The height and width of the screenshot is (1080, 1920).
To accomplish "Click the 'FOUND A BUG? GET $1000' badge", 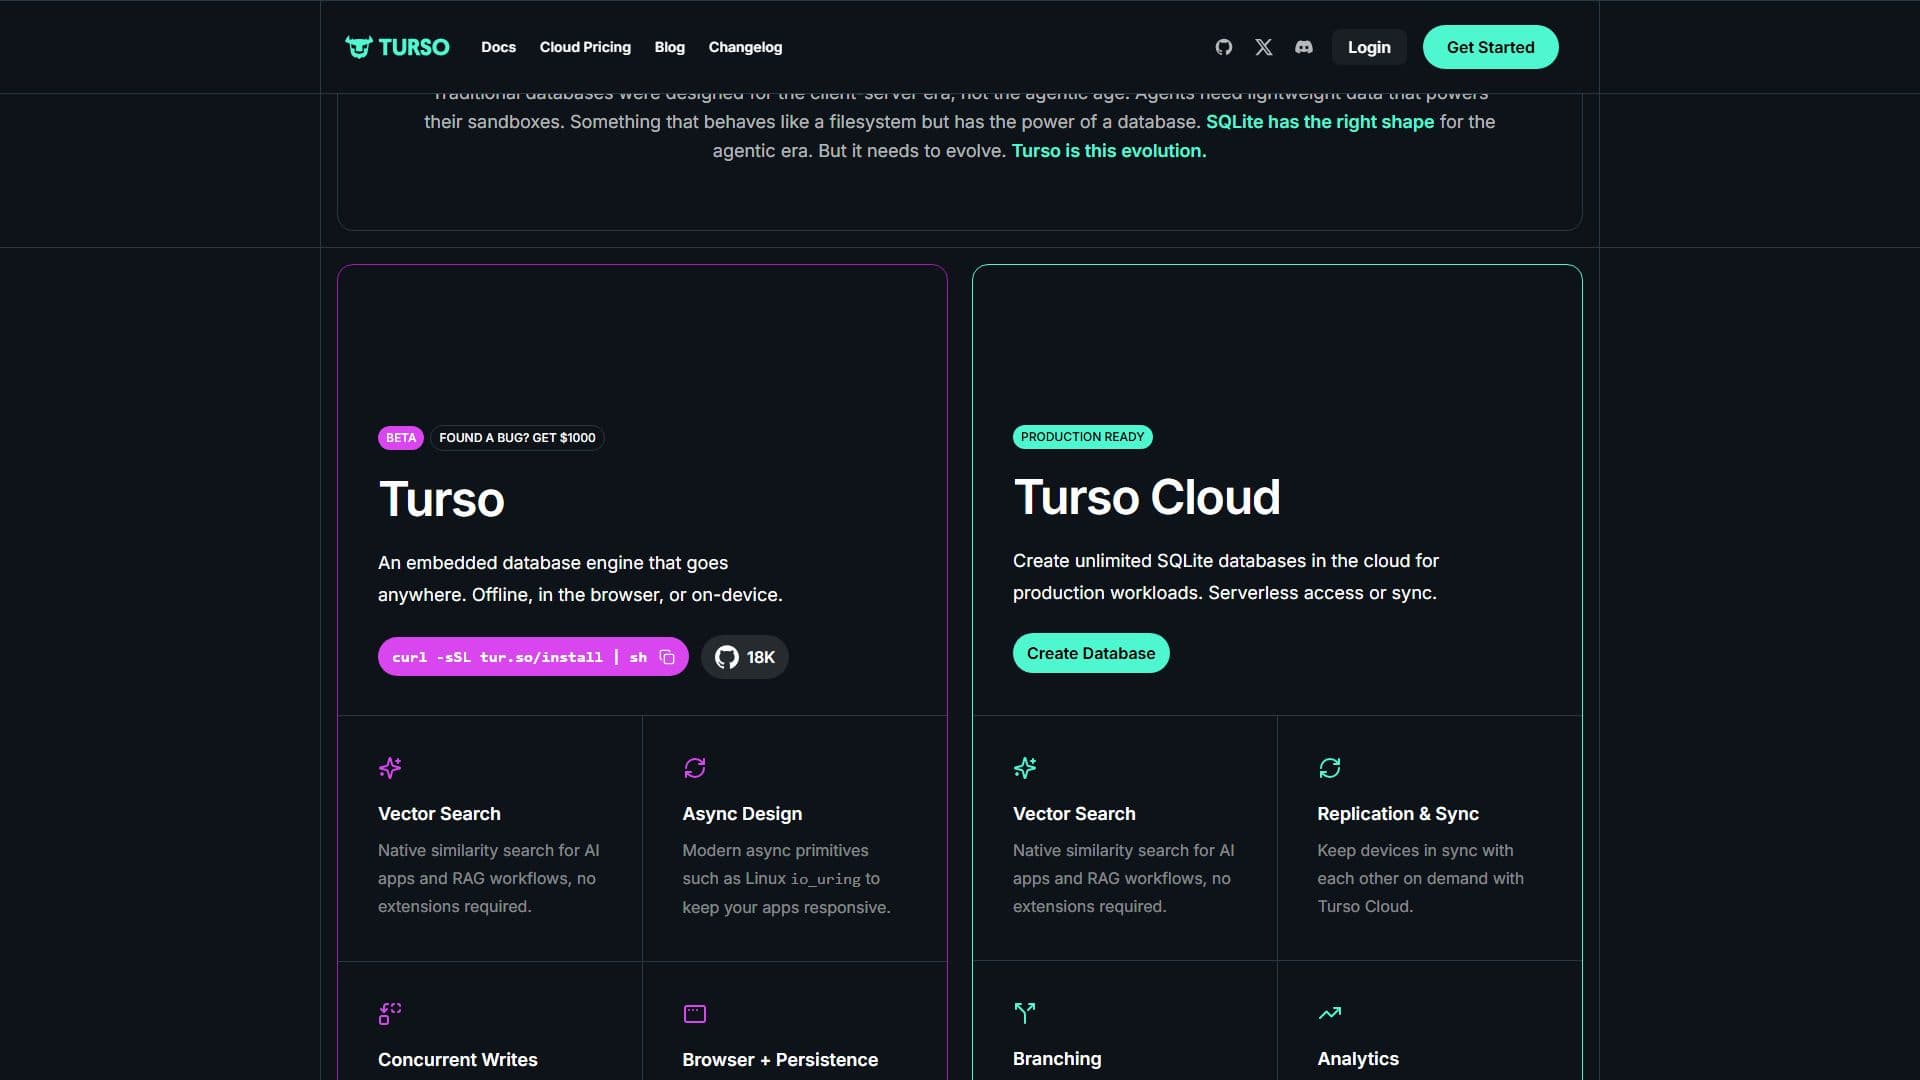I will (517, 438).
